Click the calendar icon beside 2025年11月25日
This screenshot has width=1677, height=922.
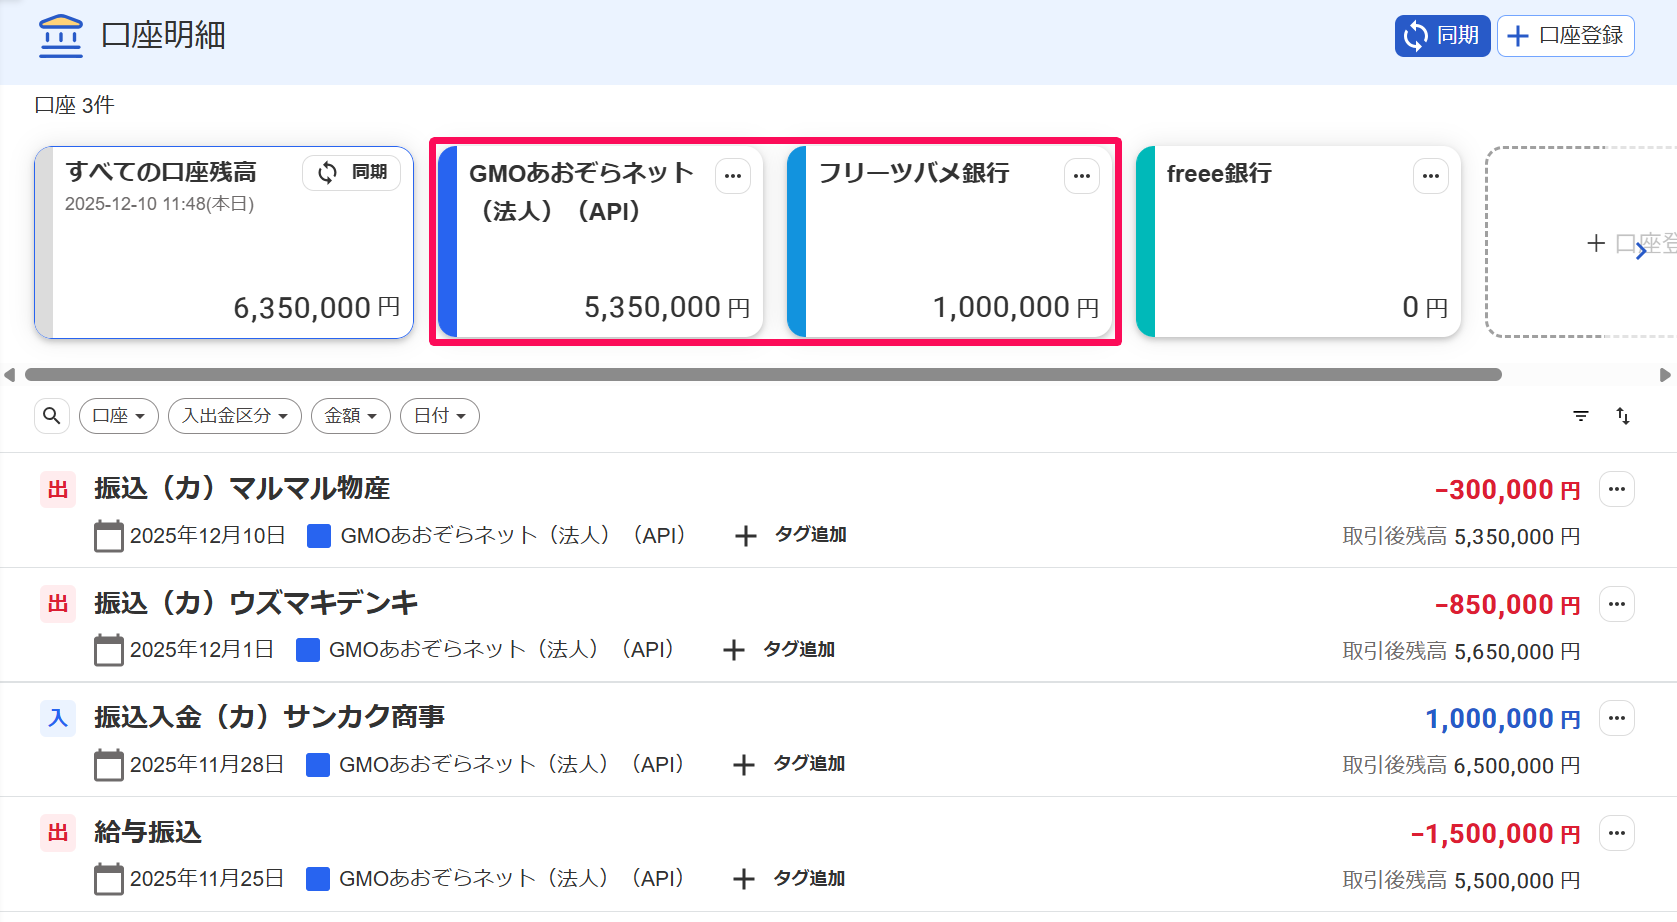(x=108, y=879)
